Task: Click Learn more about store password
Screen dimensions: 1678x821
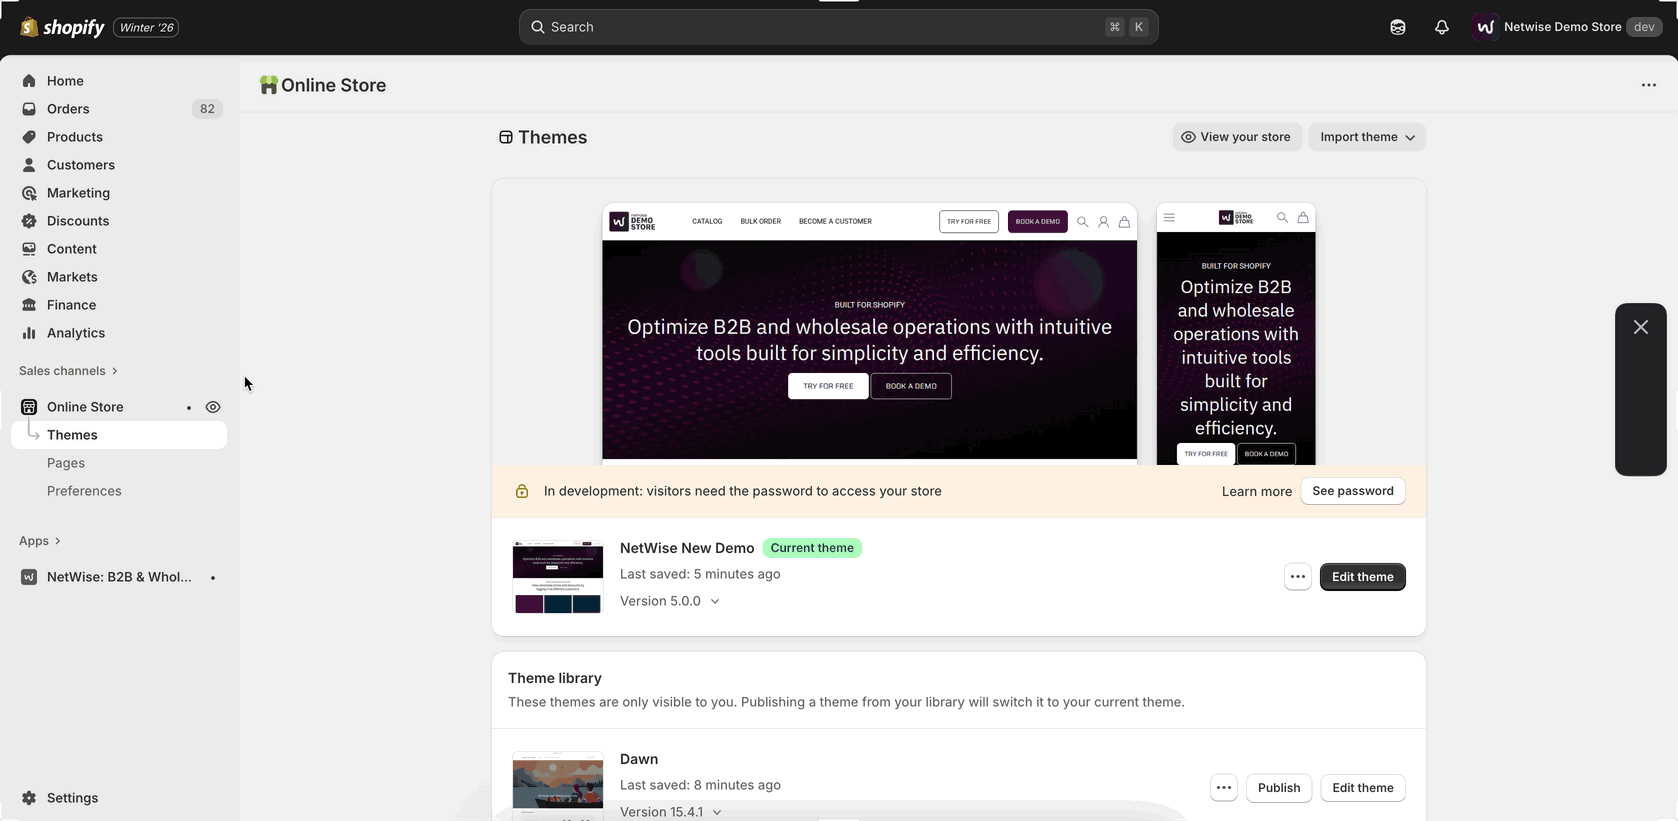Action: point(1256,491)
